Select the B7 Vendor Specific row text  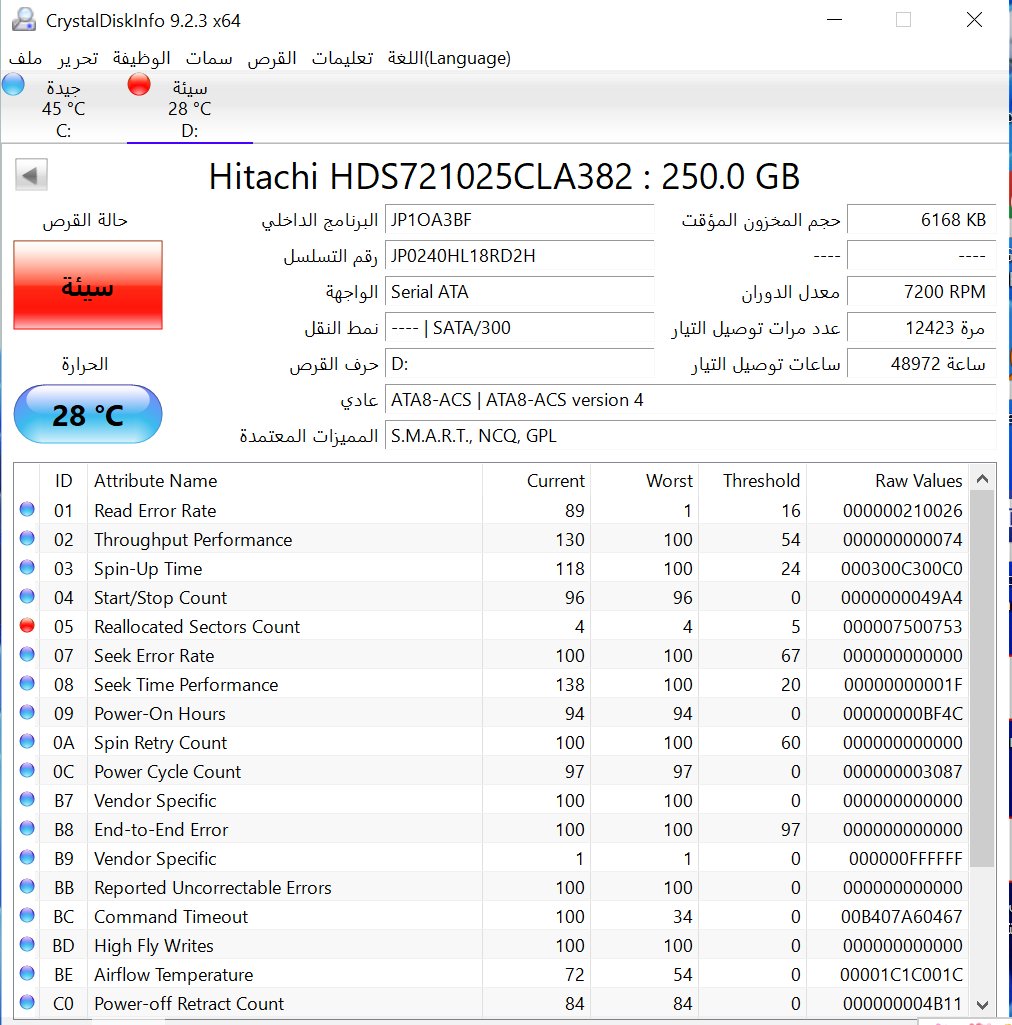pyautogui.click(x=155, y=800)
